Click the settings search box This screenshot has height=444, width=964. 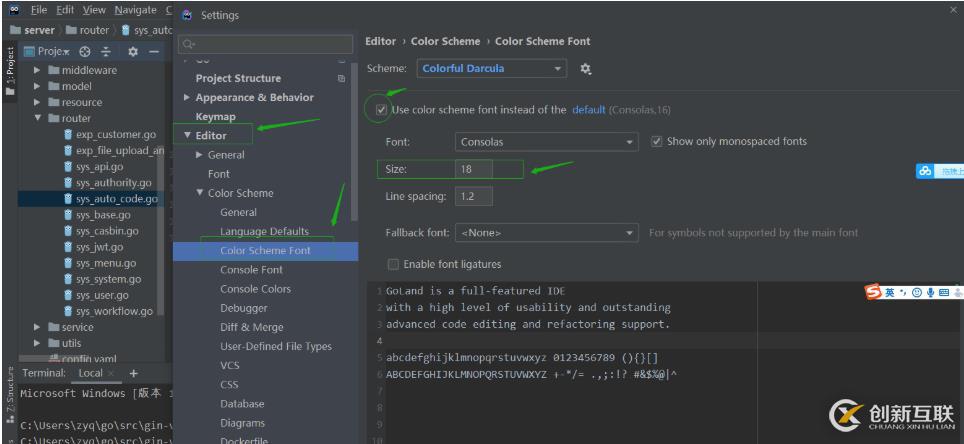click(x=266, y=44)
